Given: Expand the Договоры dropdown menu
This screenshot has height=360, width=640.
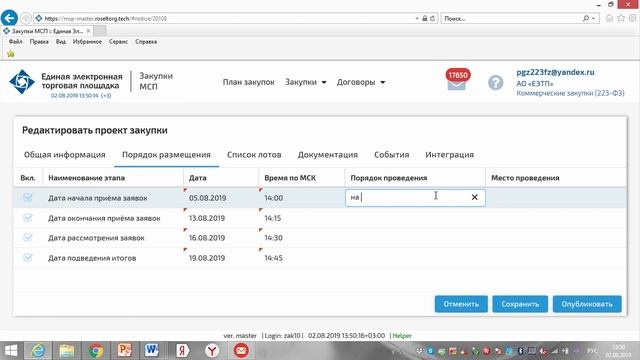Looking at the screenshot, I should pos(361,82).
